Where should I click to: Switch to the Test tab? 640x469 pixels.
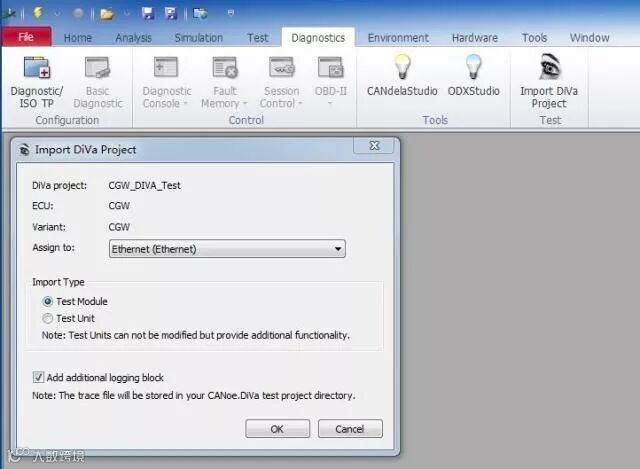pos(258,38)
